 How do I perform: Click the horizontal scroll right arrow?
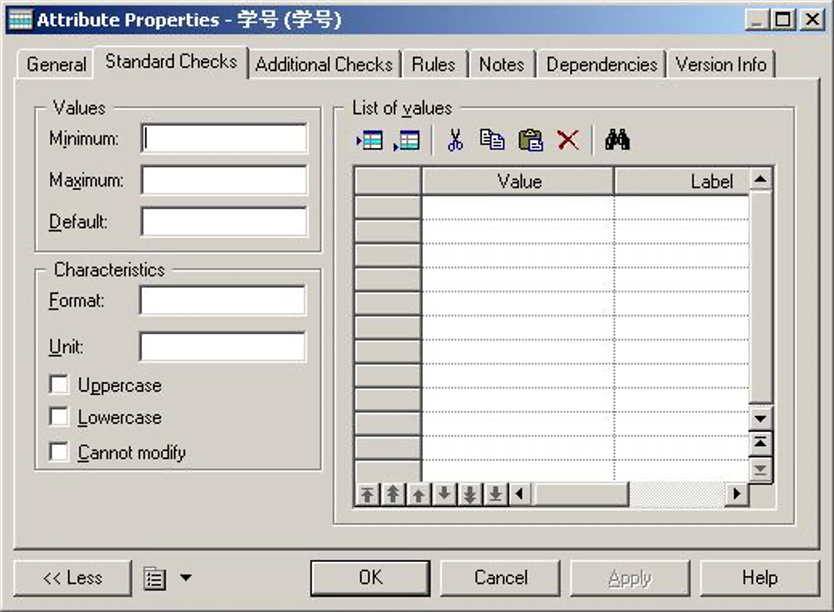coord(737,494)
